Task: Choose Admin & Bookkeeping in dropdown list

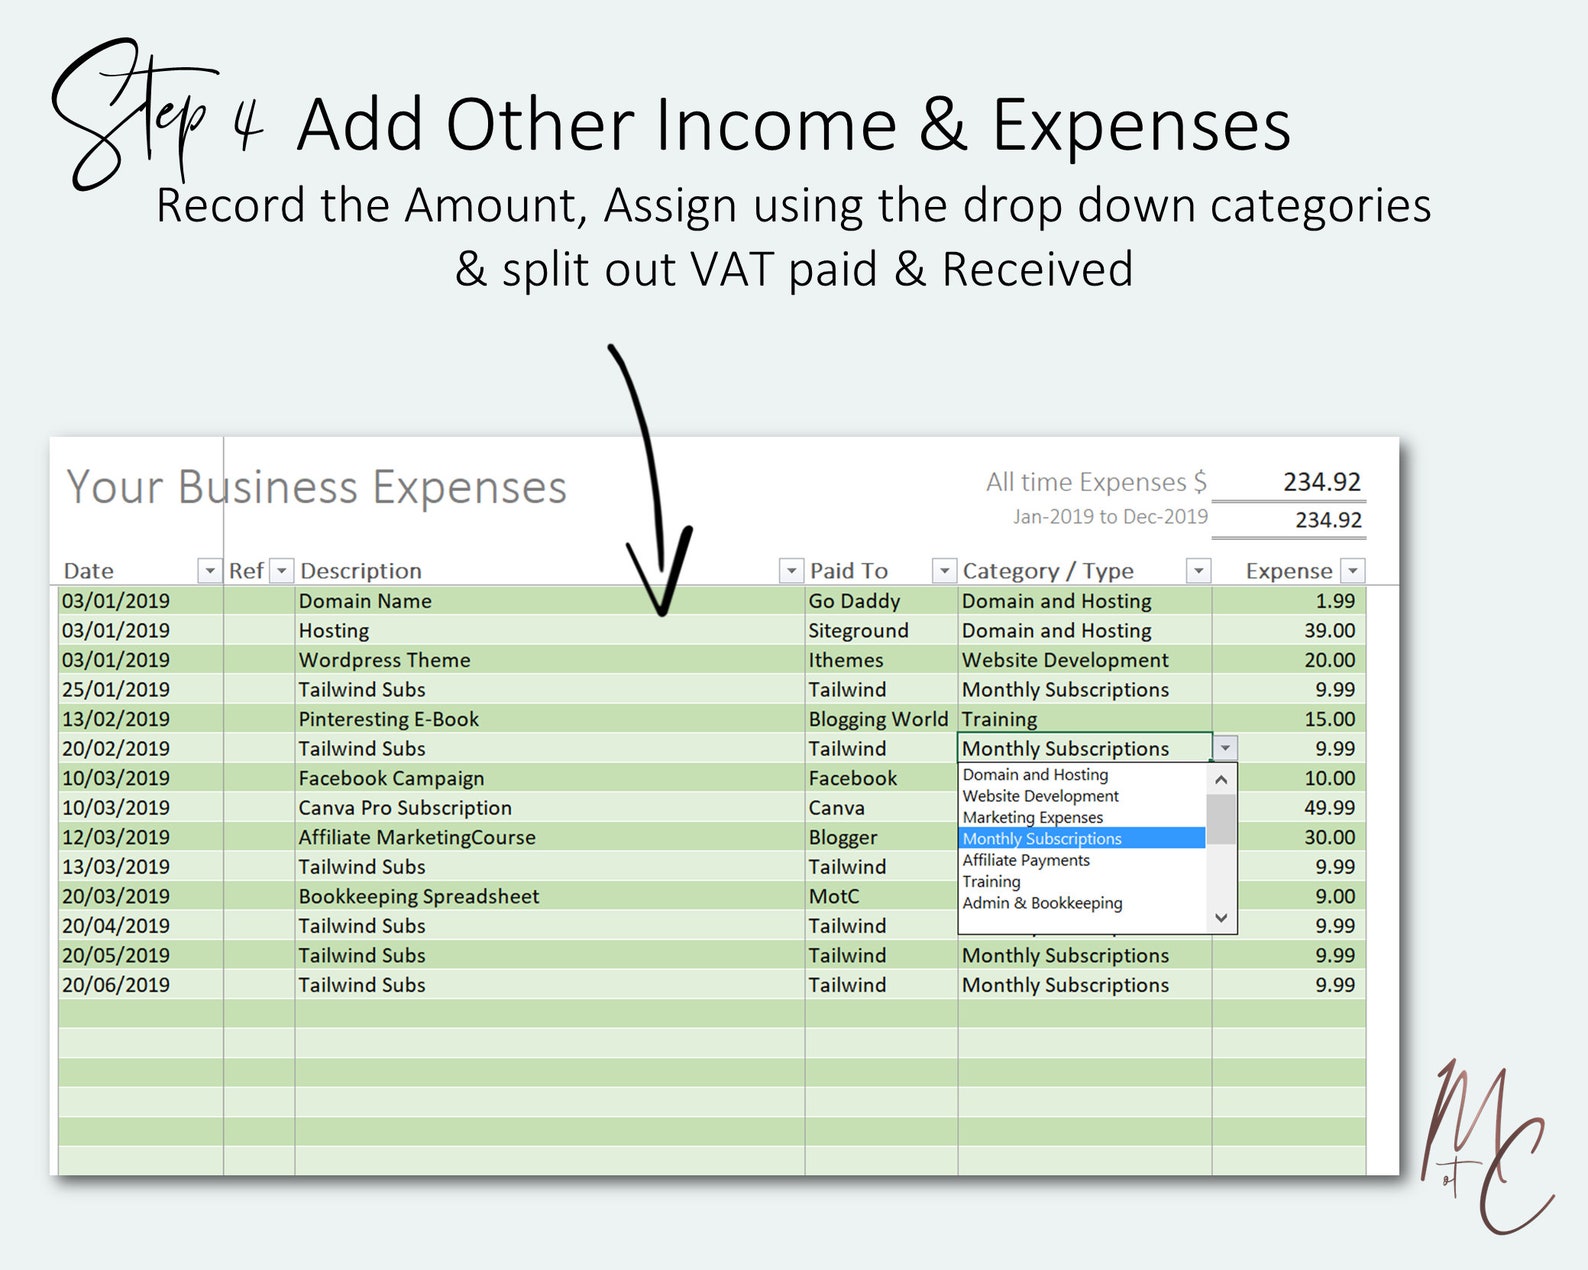Action: coord(1082,903)
